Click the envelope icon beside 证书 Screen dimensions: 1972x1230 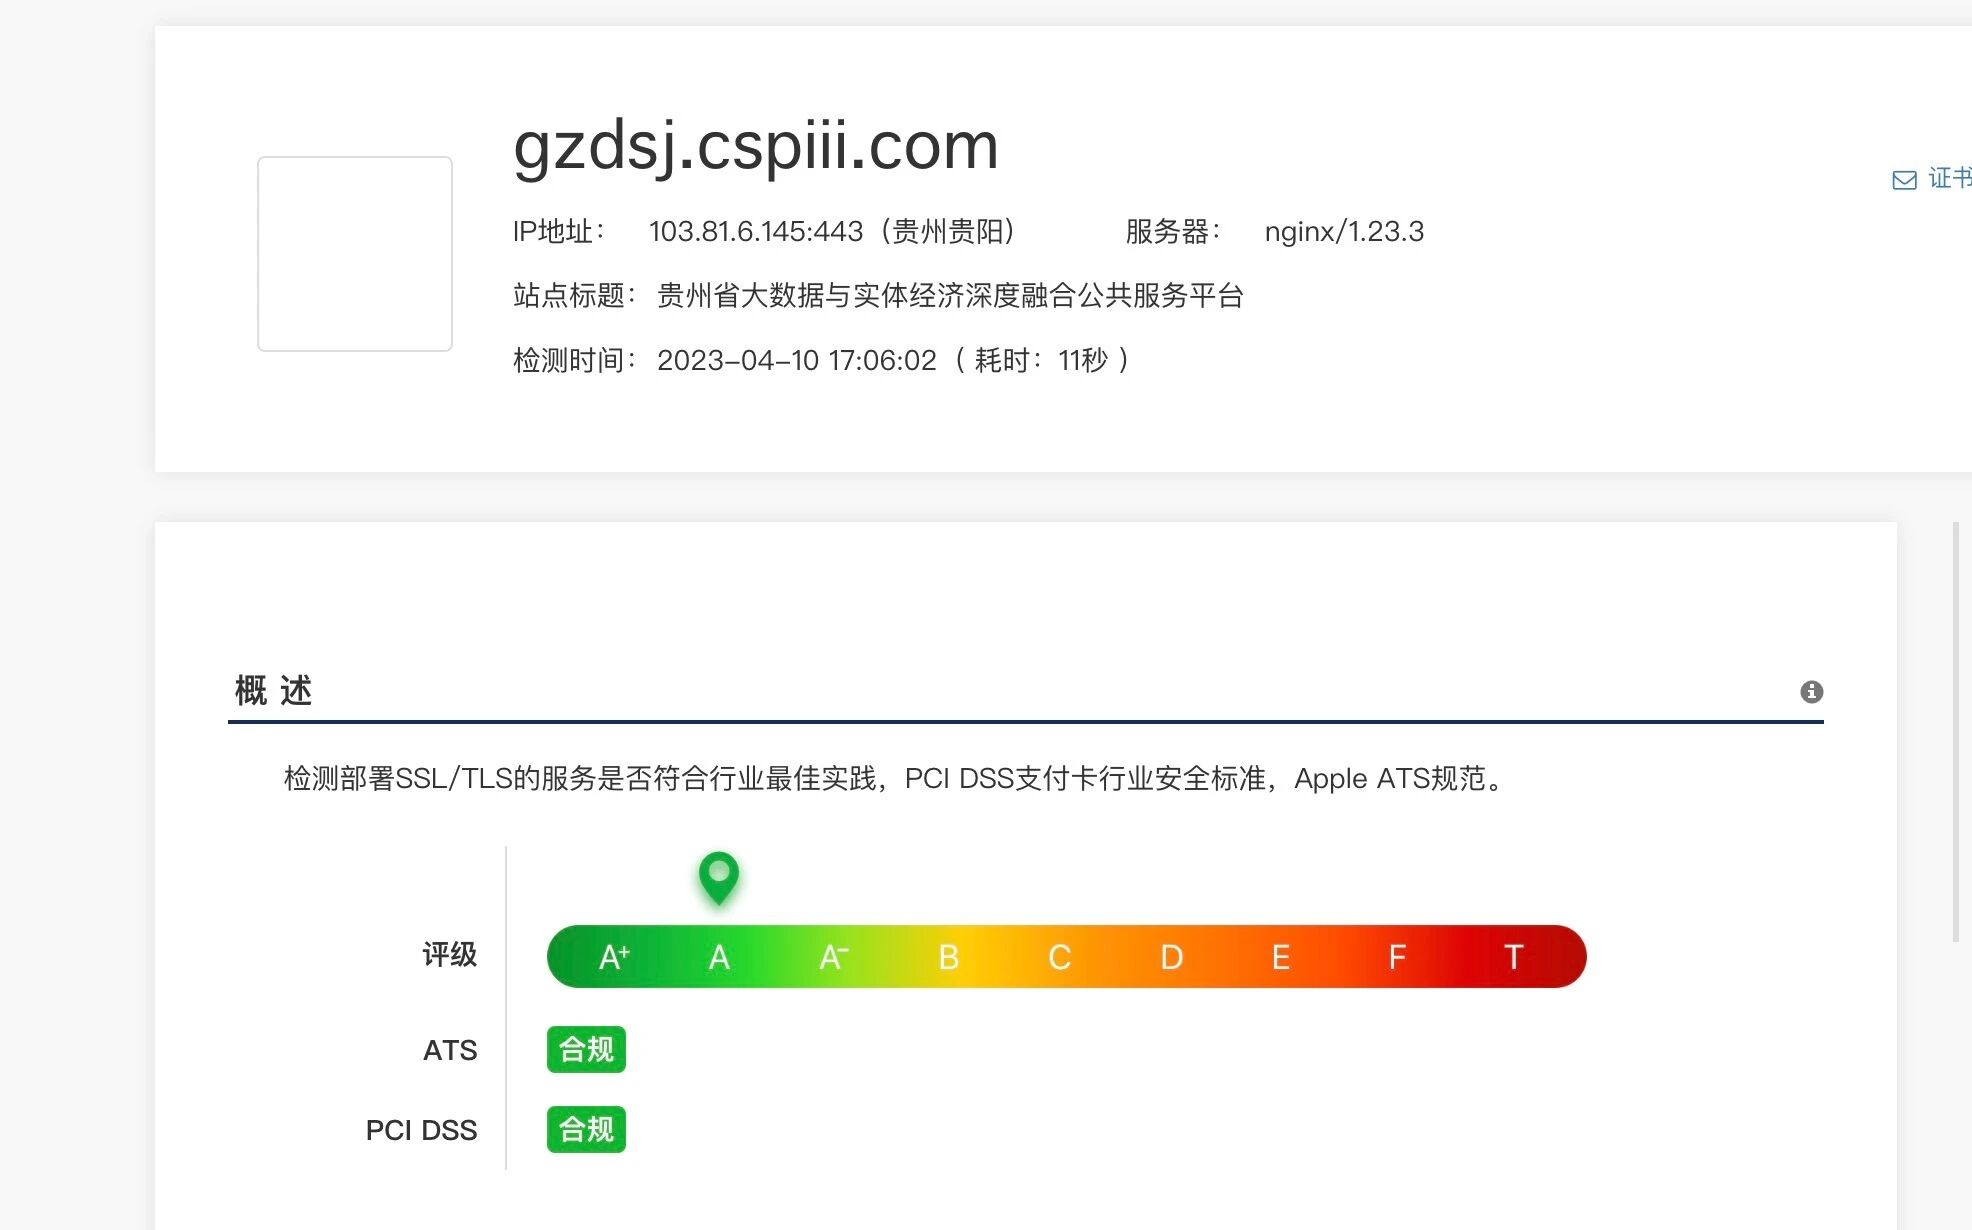[1904, 180]
